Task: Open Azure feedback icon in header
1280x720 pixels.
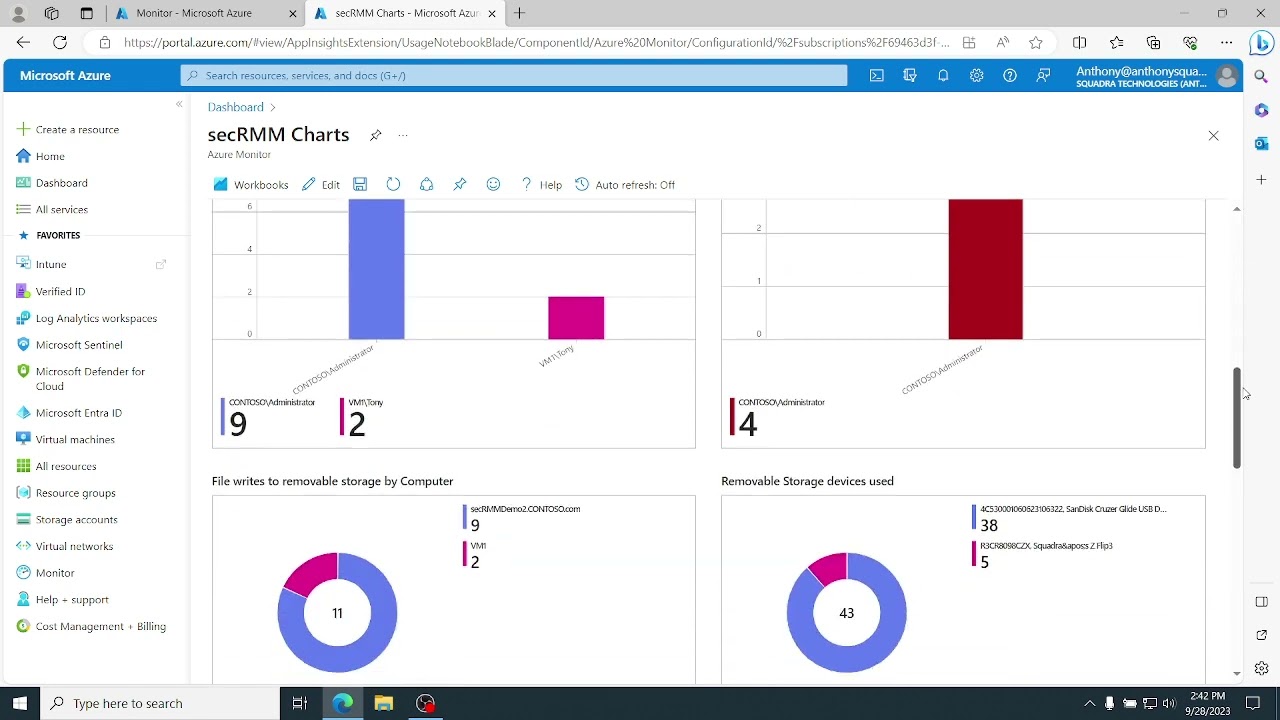Action: 1043,75
